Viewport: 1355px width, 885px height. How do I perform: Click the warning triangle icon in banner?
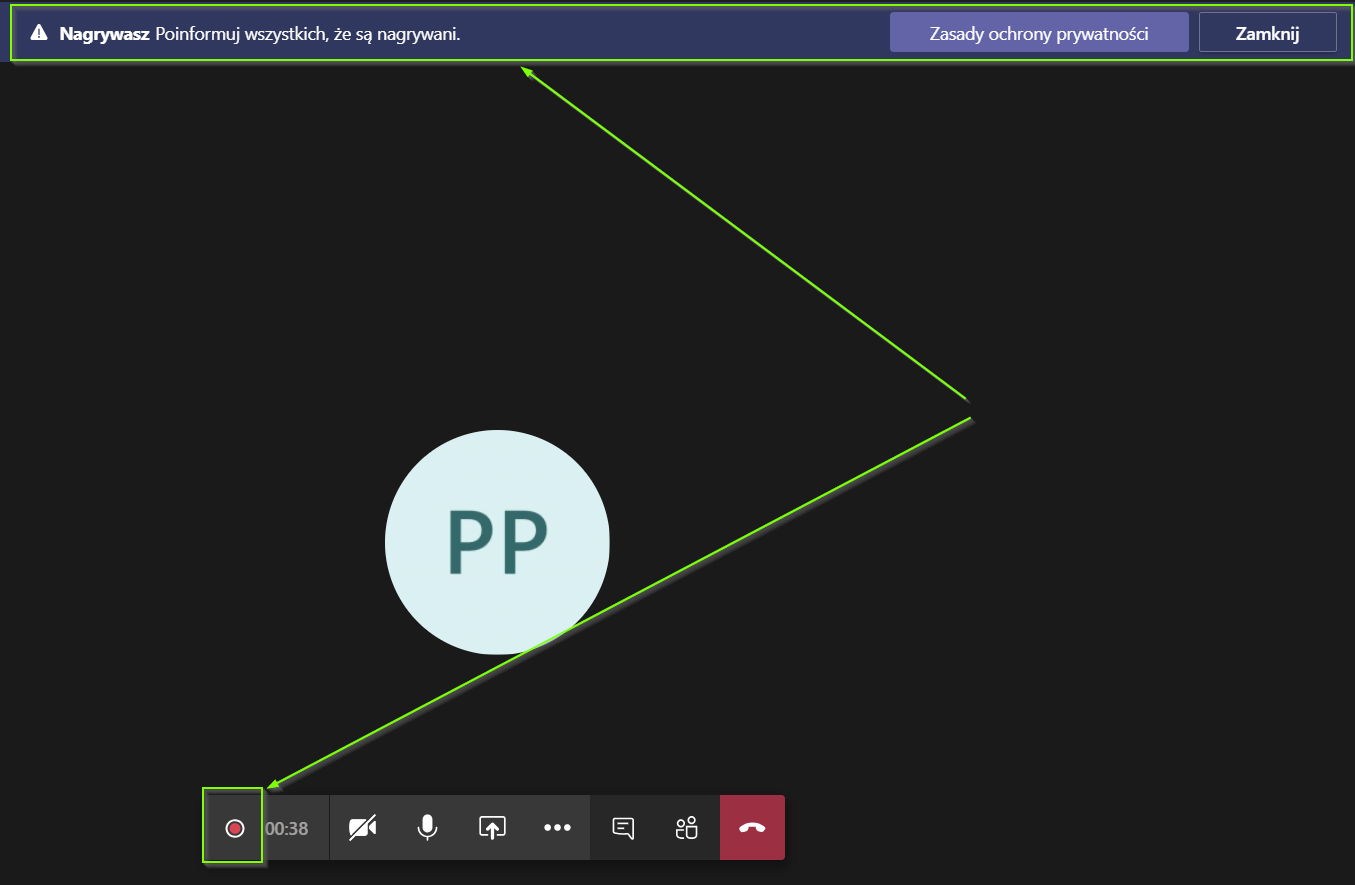39,33
